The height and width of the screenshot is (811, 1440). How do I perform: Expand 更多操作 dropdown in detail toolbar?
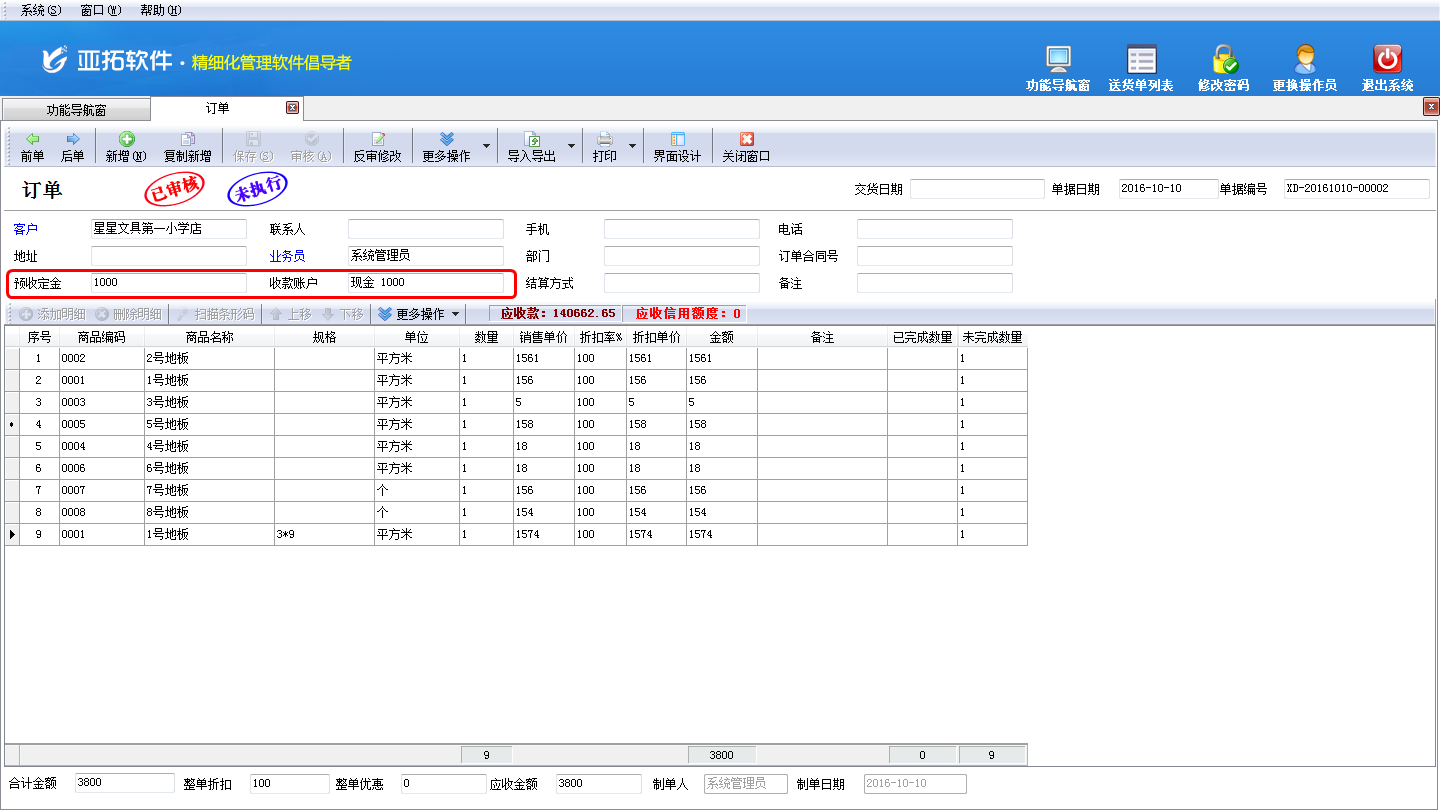(456, 314)
